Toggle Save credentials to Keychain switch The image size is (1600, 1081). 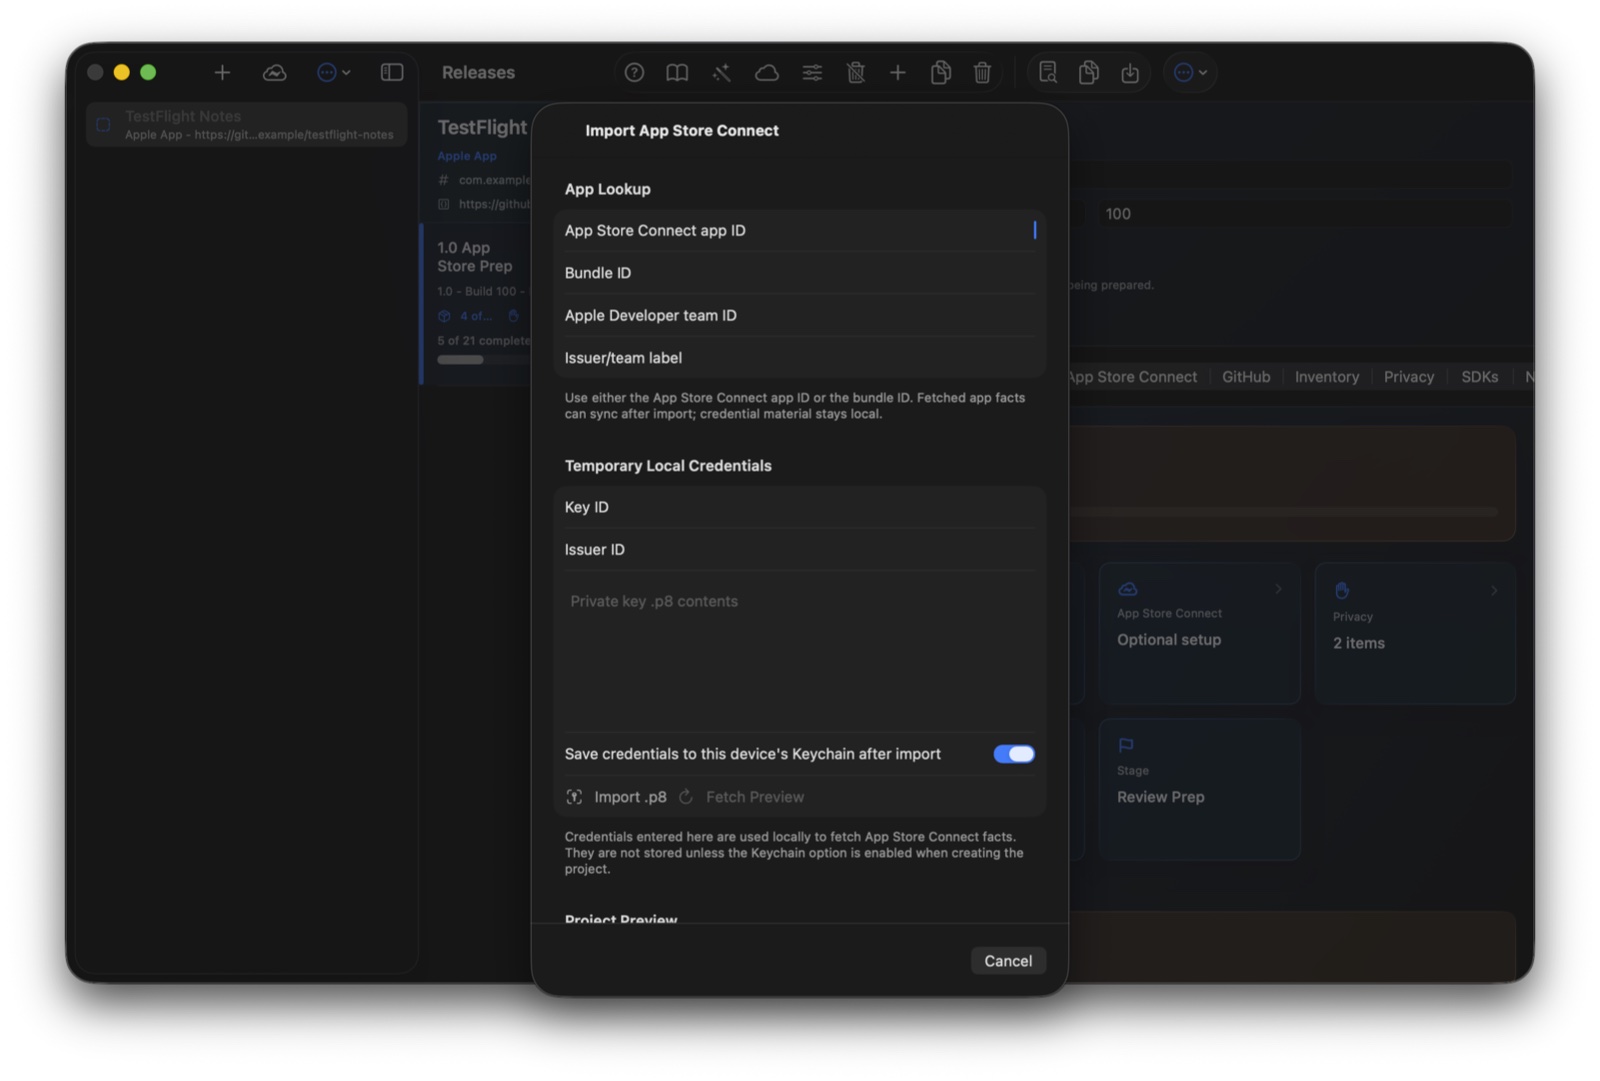[x=1014, y=754]
